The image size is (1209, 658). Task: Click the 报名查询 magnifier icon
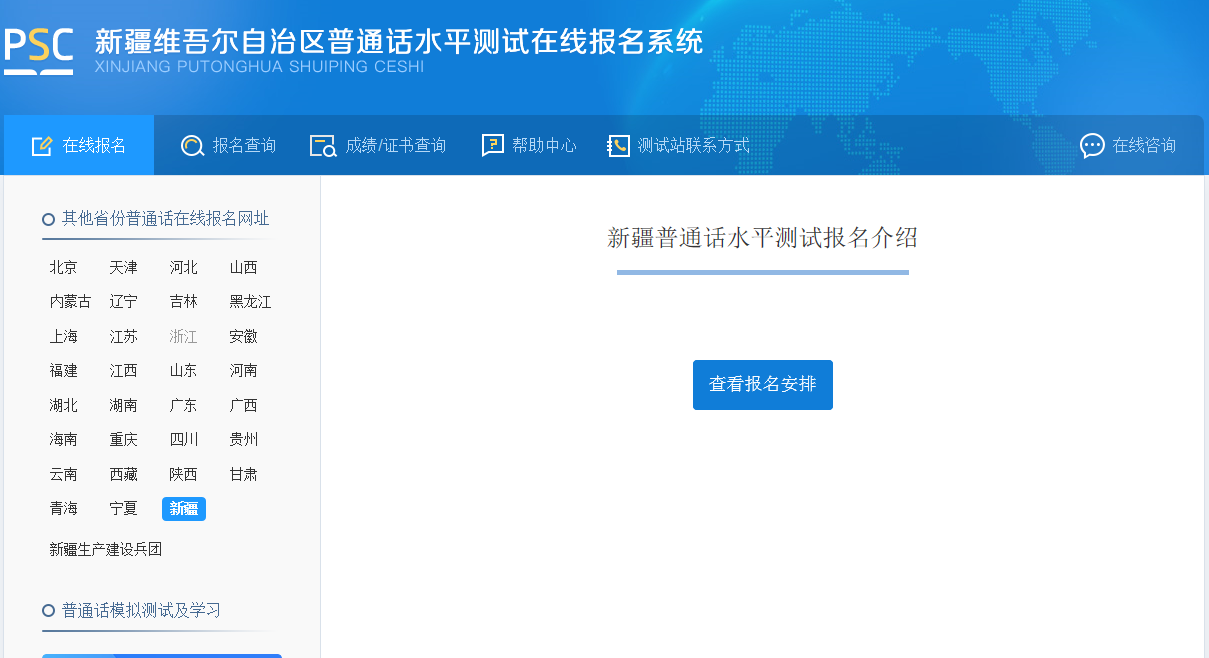coord(192,146)
